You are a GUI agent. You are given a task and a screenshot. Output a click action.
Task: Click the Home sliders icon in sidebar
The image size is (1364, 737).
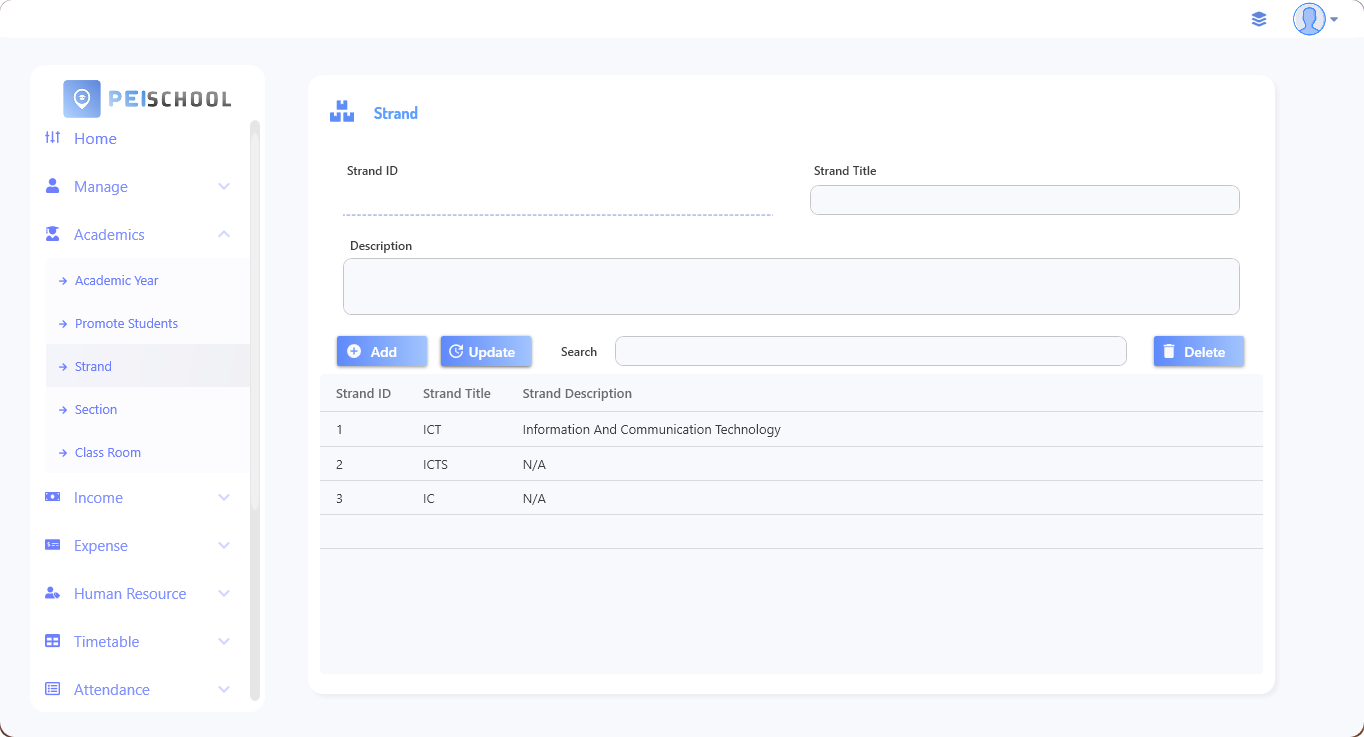[x=53, y=138]
